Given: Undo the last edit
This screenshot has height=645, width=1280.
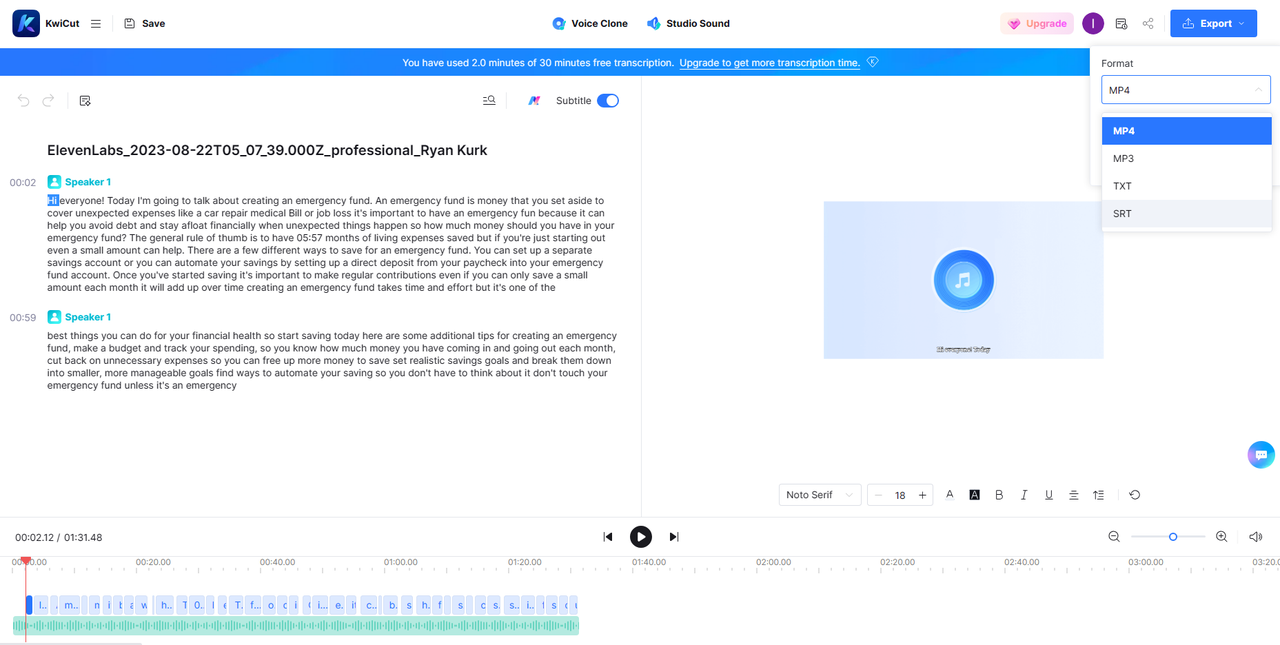Looking at the screenshot, I should tap(23, 100).
